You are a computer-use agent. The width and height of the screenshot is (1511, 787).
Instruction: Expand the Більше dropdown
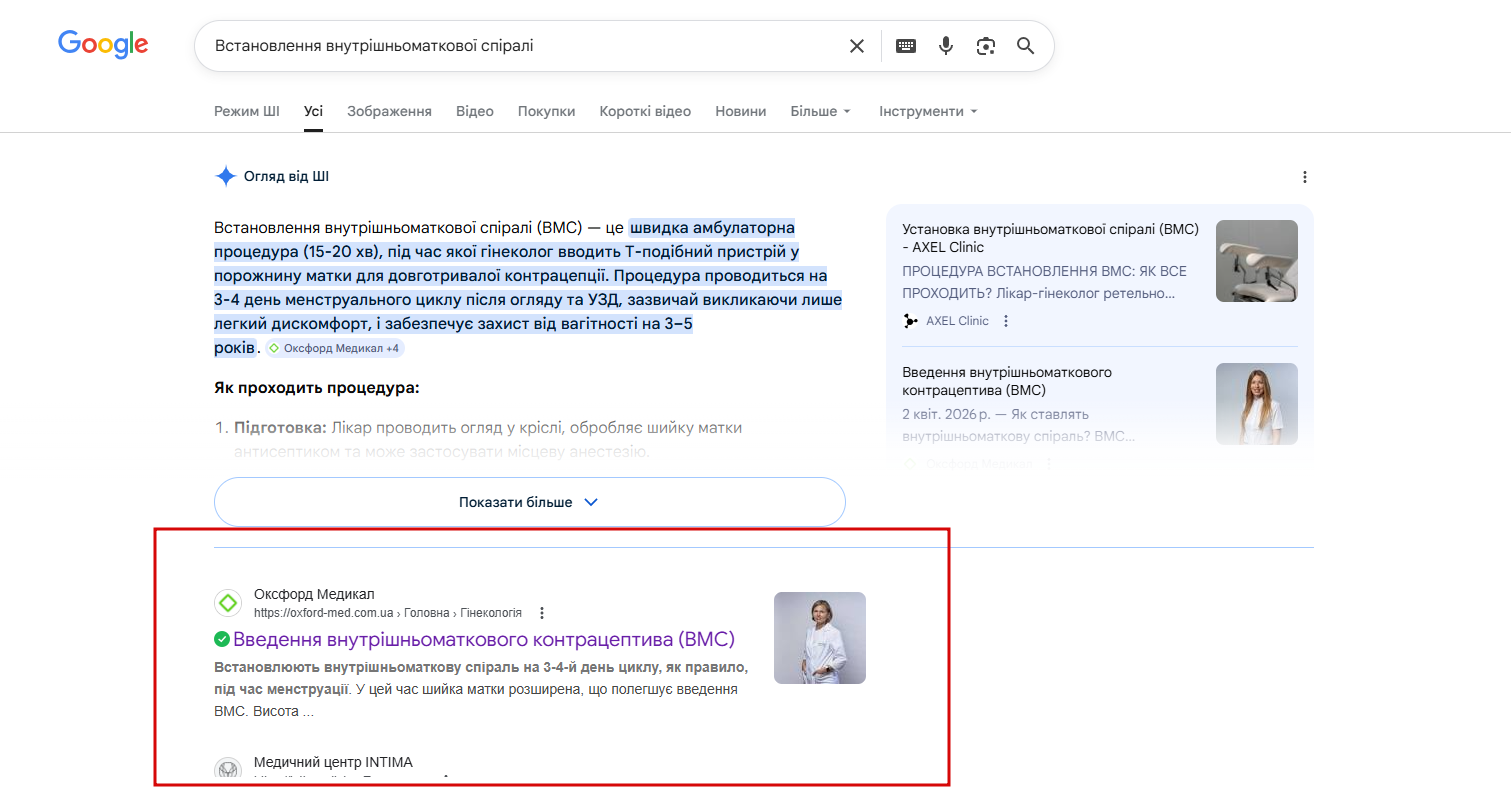(821, 111)
